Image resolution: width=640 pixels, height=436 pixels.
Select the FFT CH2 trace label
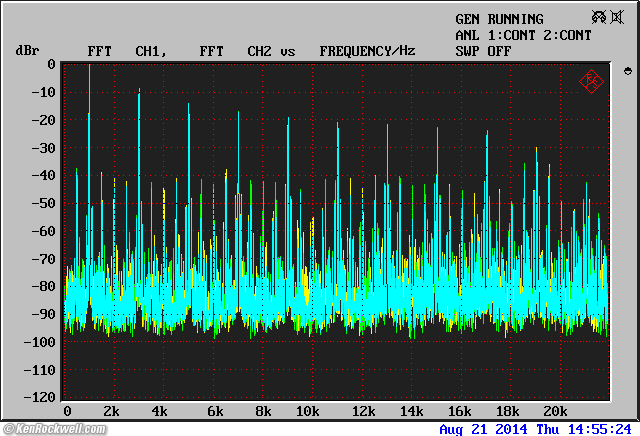tap(235, 51)
